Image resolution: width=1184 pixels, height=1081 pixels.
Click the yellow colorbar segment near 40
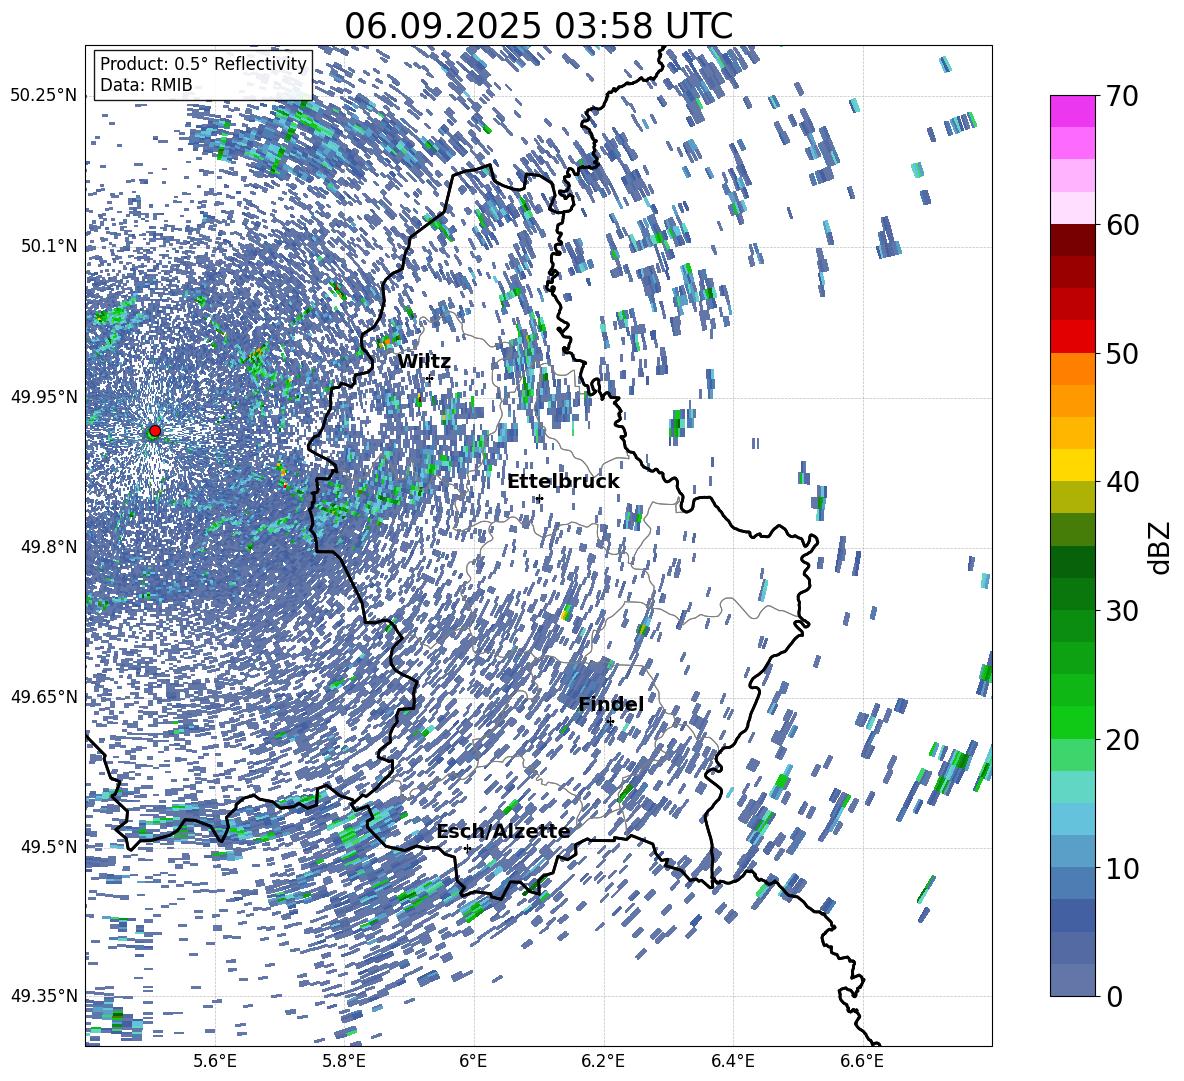(1072, 466)
